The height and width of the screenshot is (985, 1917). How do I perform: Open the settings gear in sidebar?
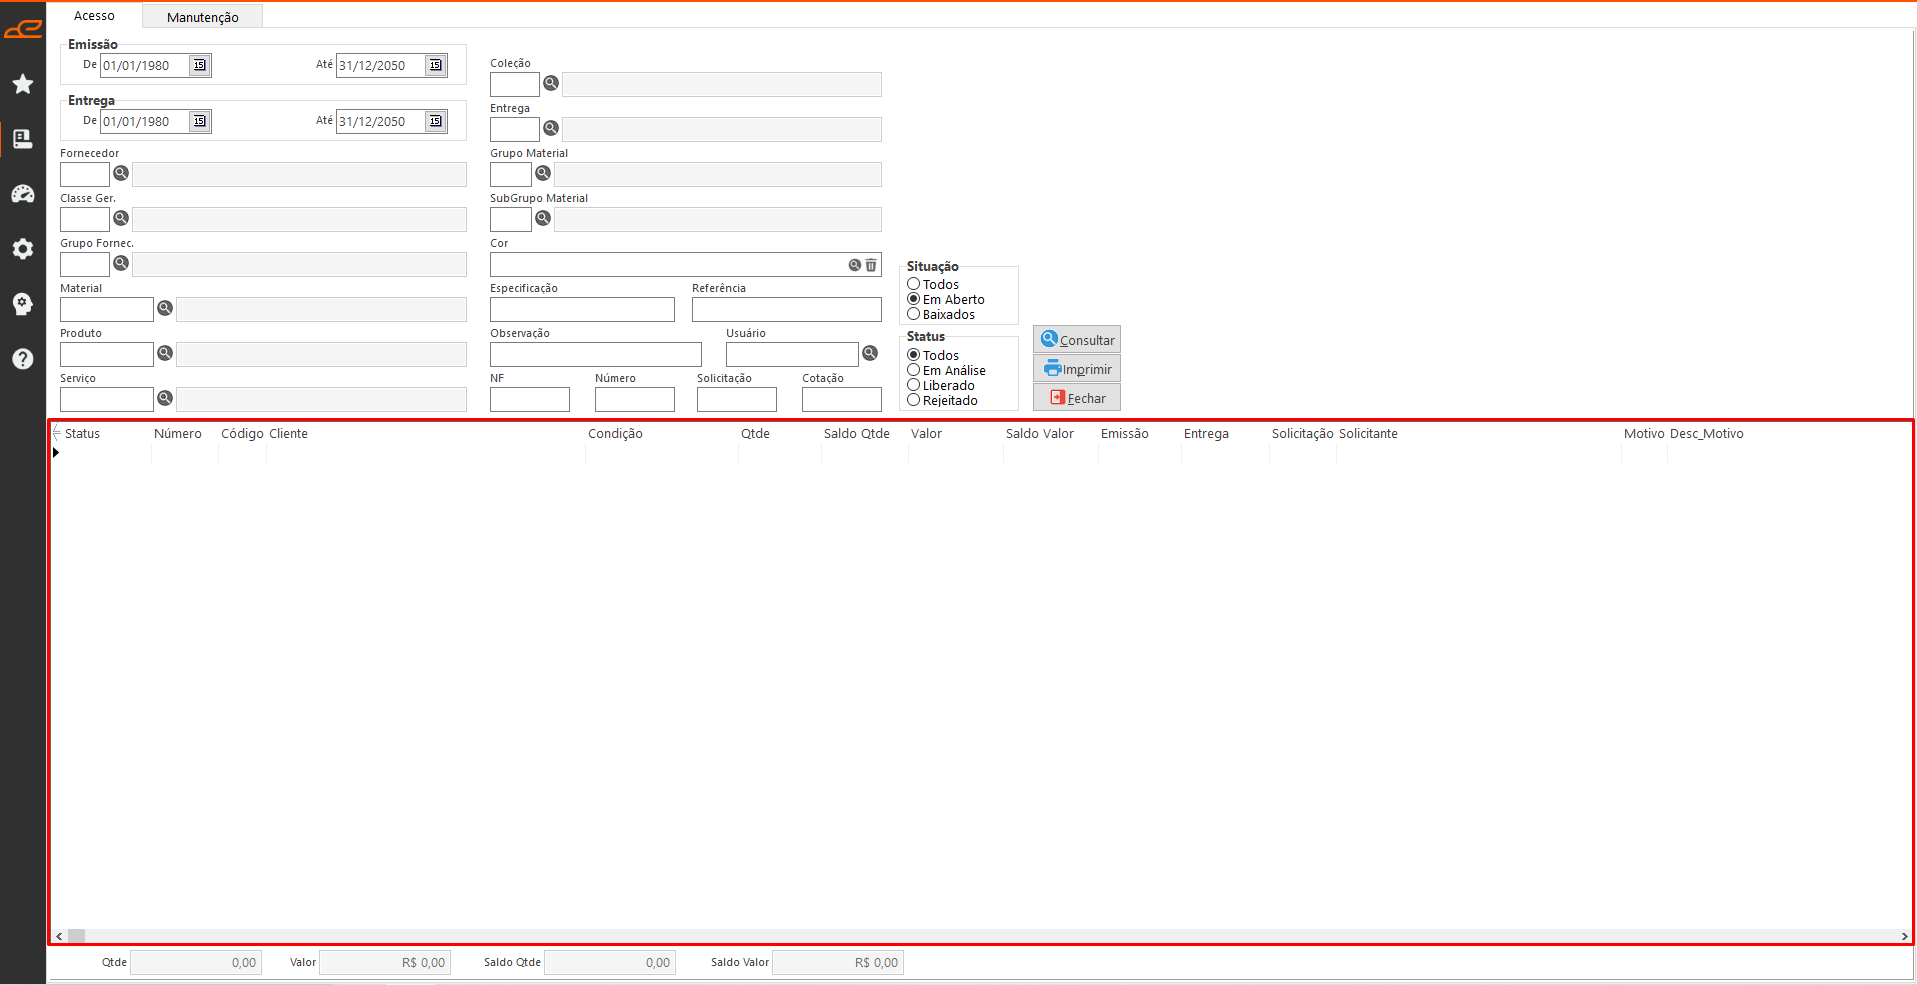coord(23,249)
